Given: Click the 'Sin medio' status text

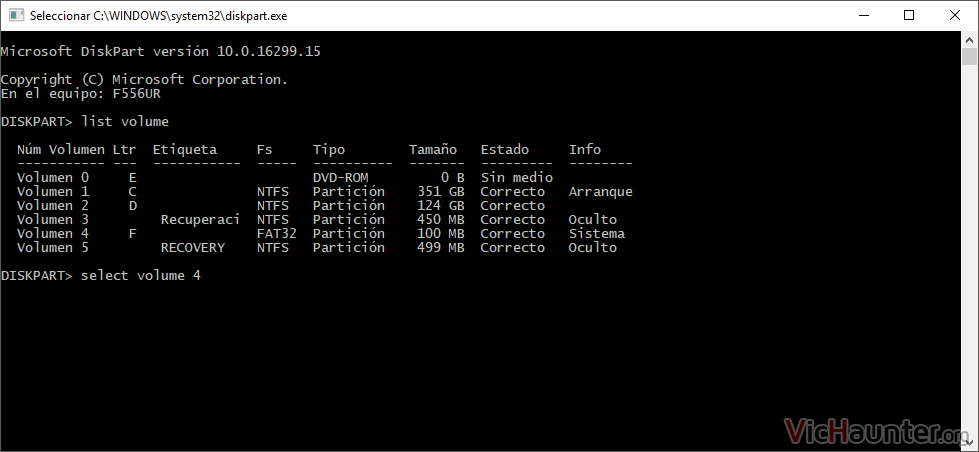Looking at the screenshot, I should point(517,177).
